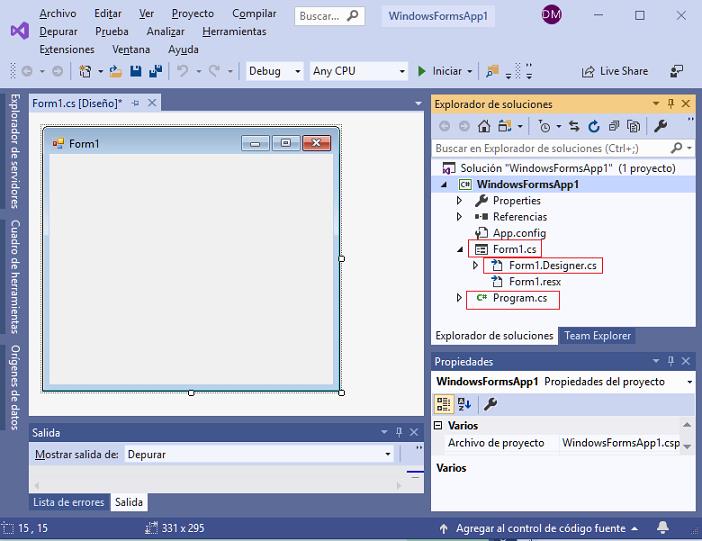The height and width of the screenshot is (541, 702).
Task: Click the Iniciar start button label
Action: (x=447, y=71)
